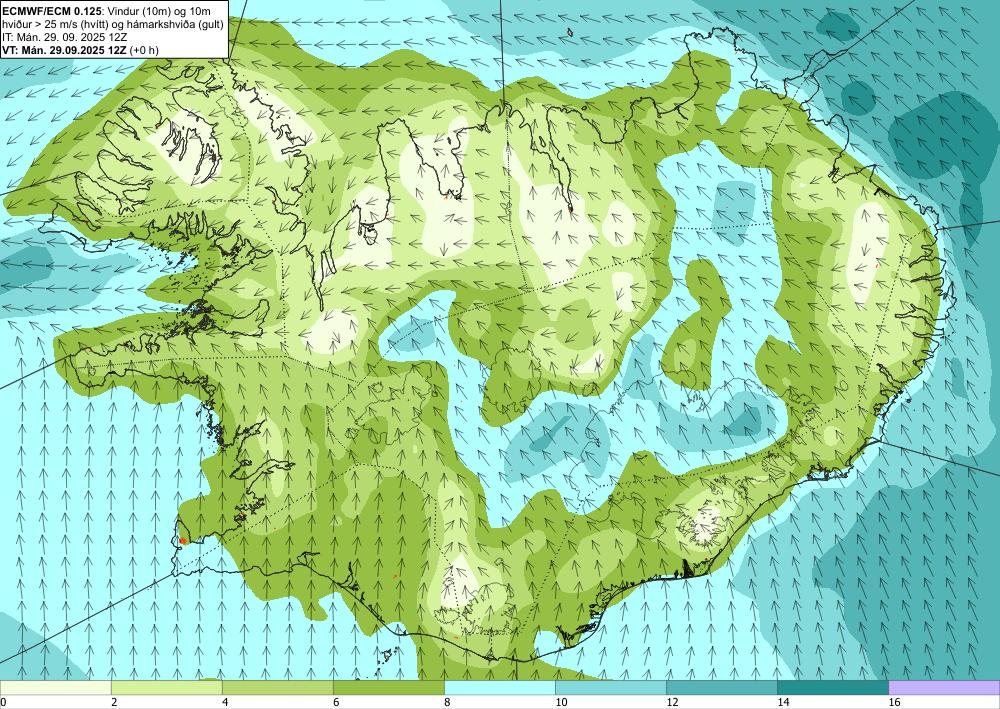The image size is (1000, 709).
Task: Click the teal 10–12 legend swatch
Action: coord(611,687)
